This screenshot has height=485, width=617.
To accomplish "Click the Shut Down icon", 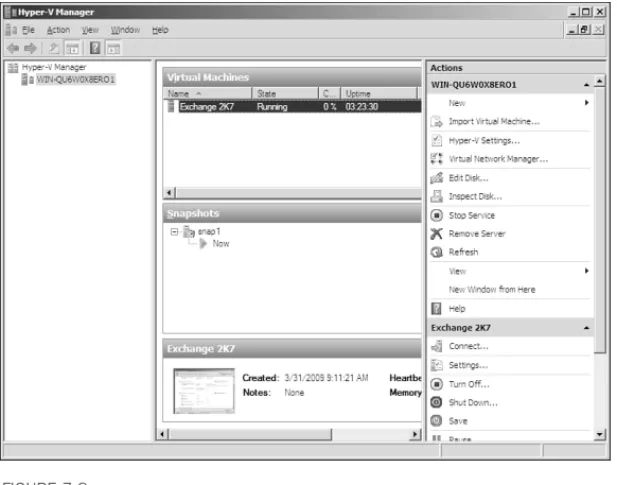I will (x=436, y=402).
